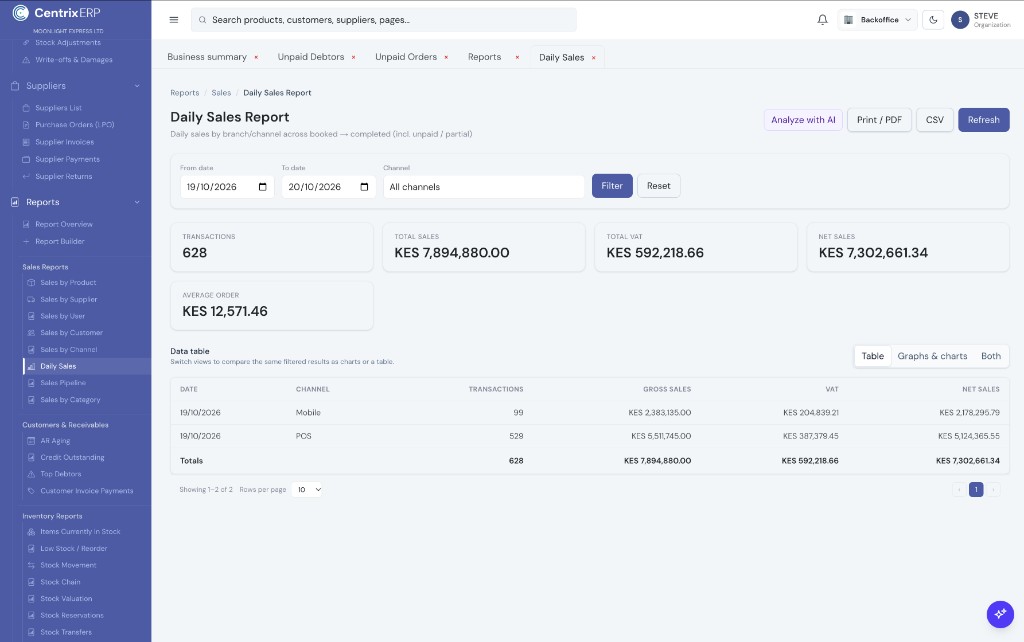Screen dimensions: 1024x642
Task: Select Graphs & charts view
Action: click(x=932, y=356)
